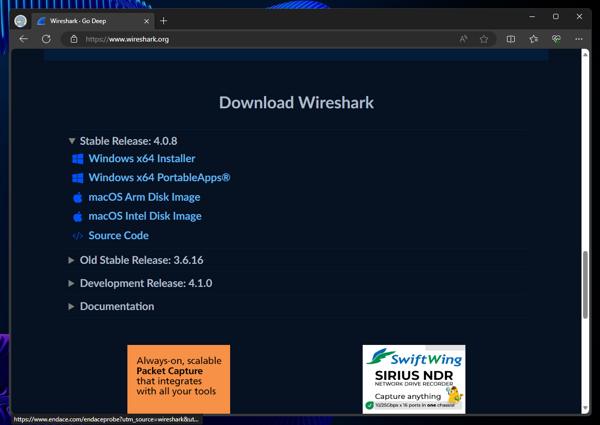Add this page to favorites star icon

point(484,39)
